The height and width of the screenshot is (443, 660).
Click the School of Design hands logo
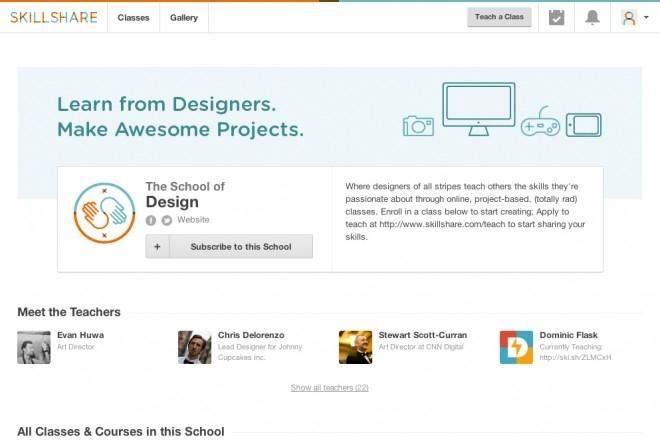(x=104, y=213)
